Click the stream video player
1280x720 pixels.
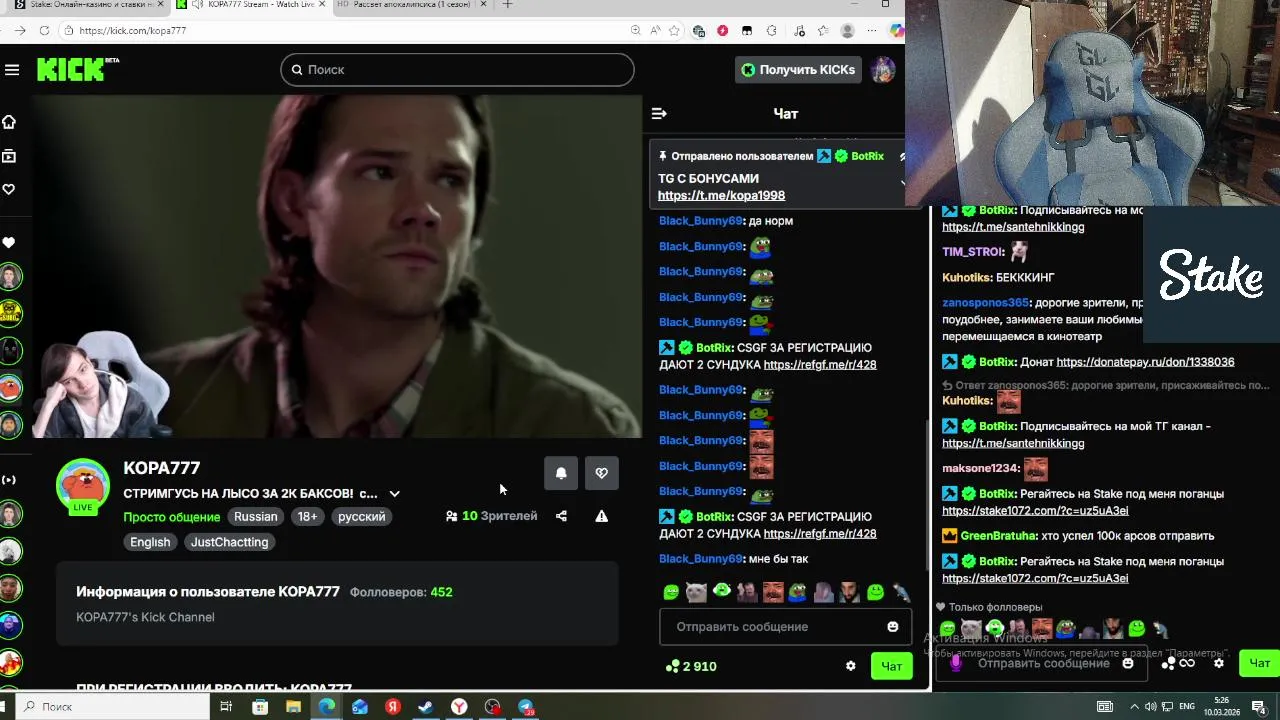tap(336, 266)
